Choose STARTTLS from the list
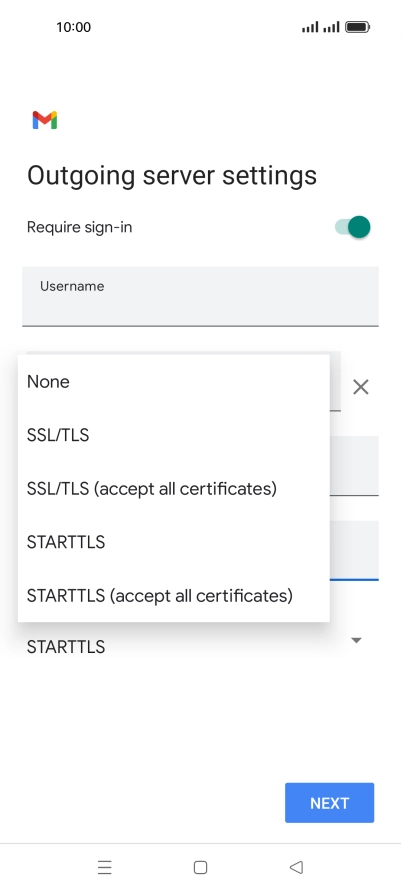 point(173,542)
